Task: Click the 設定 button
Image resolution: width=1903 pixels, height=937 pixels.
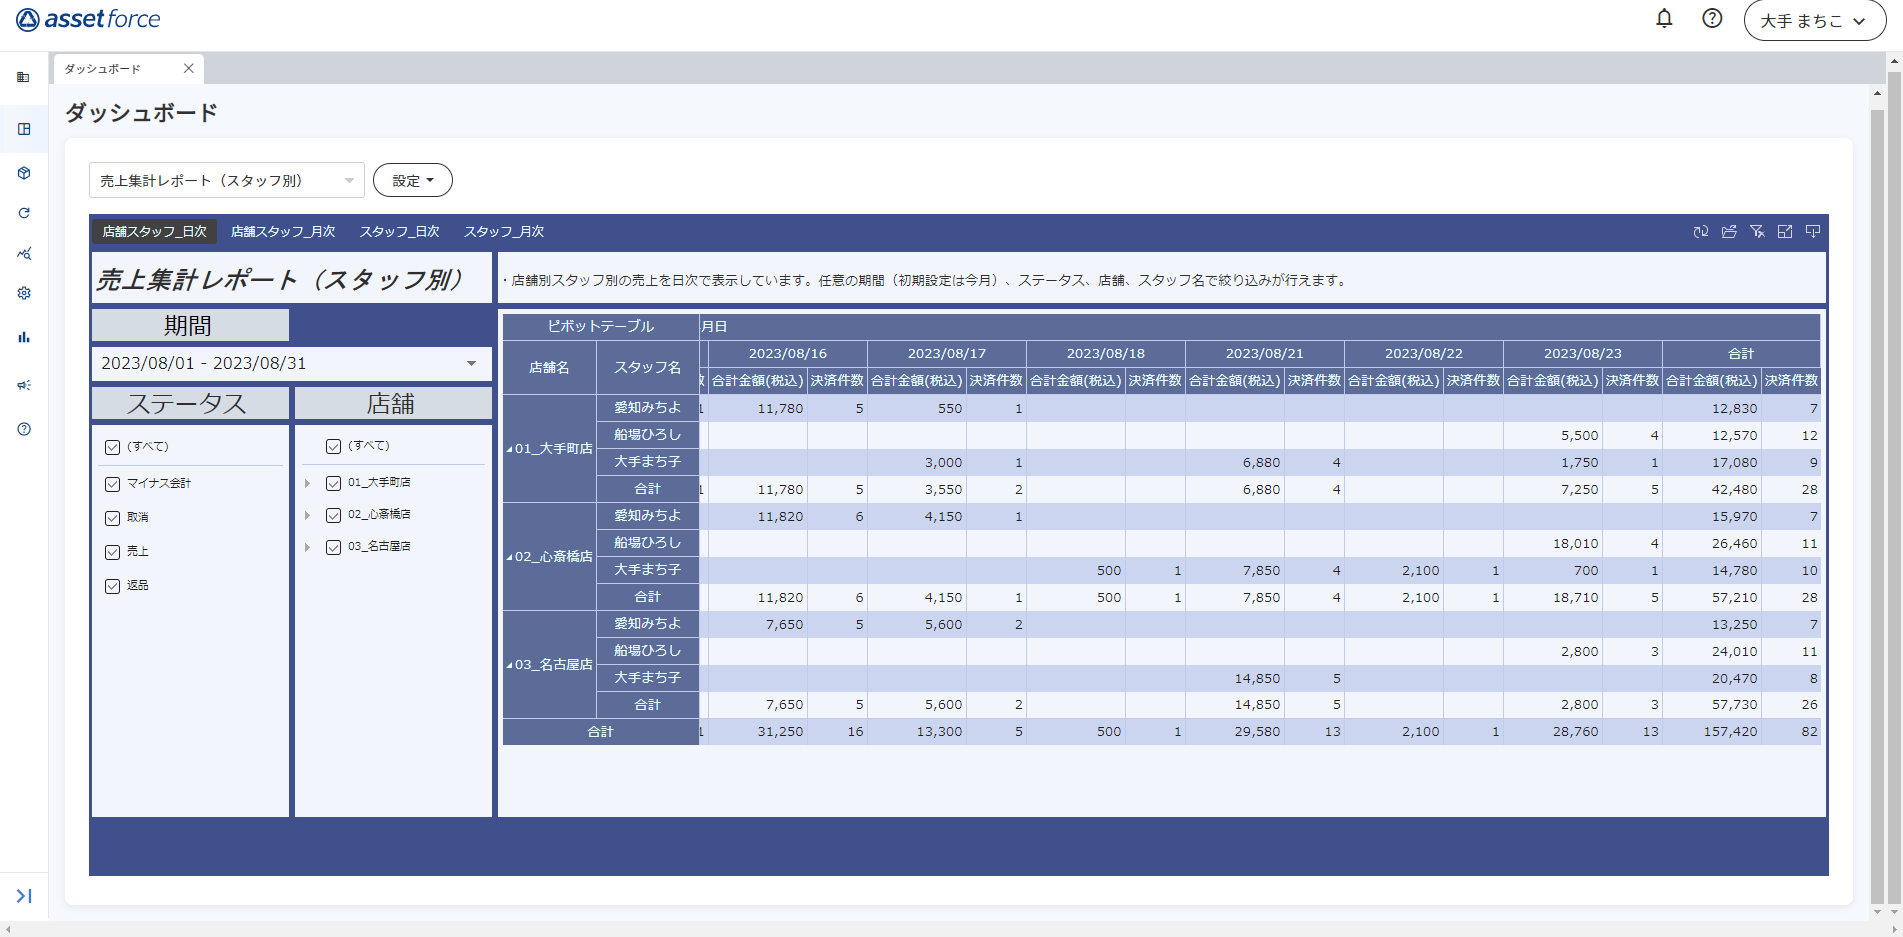Action: click(x=412, y=181)
